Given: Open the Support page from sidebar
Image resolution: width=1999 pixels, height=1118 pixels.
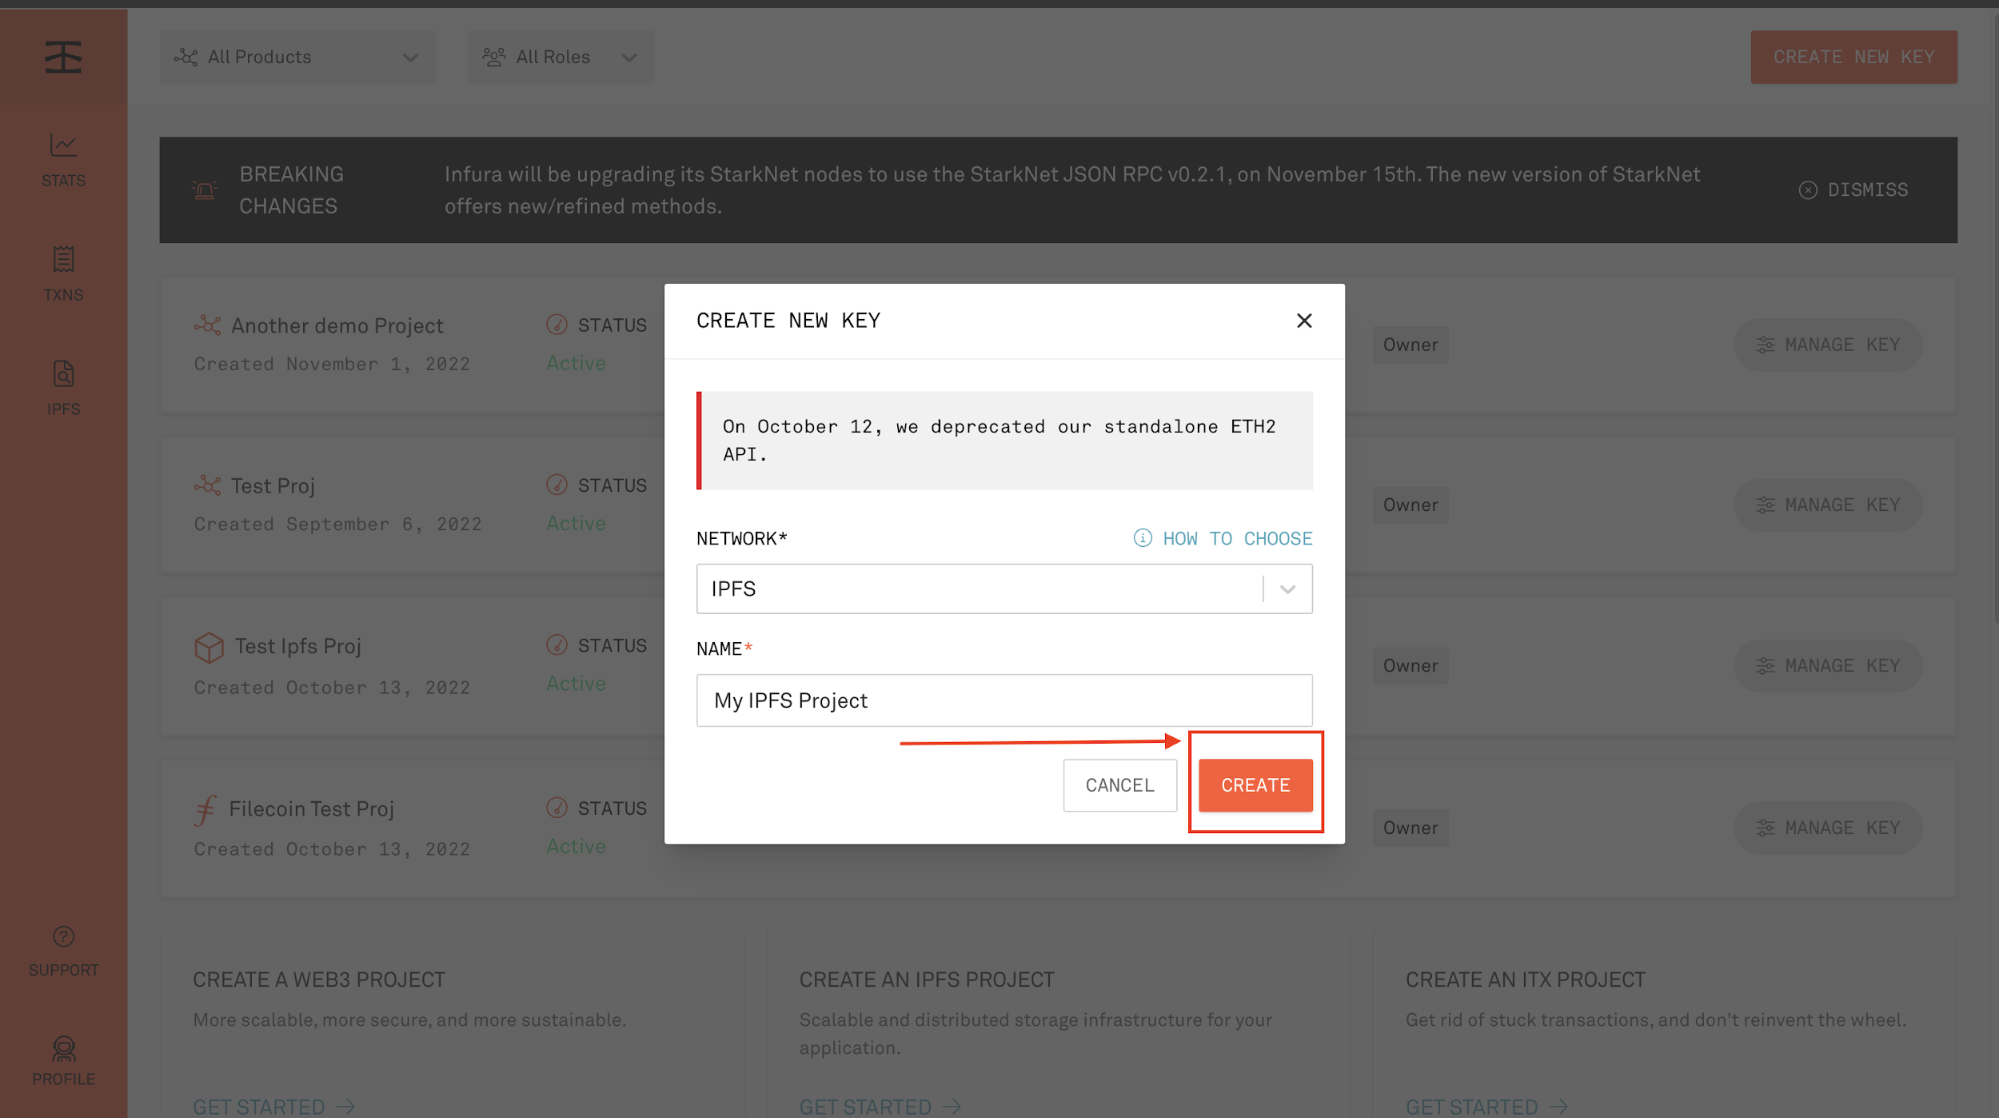Looking at the screenshot, I should [x=63, y=951].
